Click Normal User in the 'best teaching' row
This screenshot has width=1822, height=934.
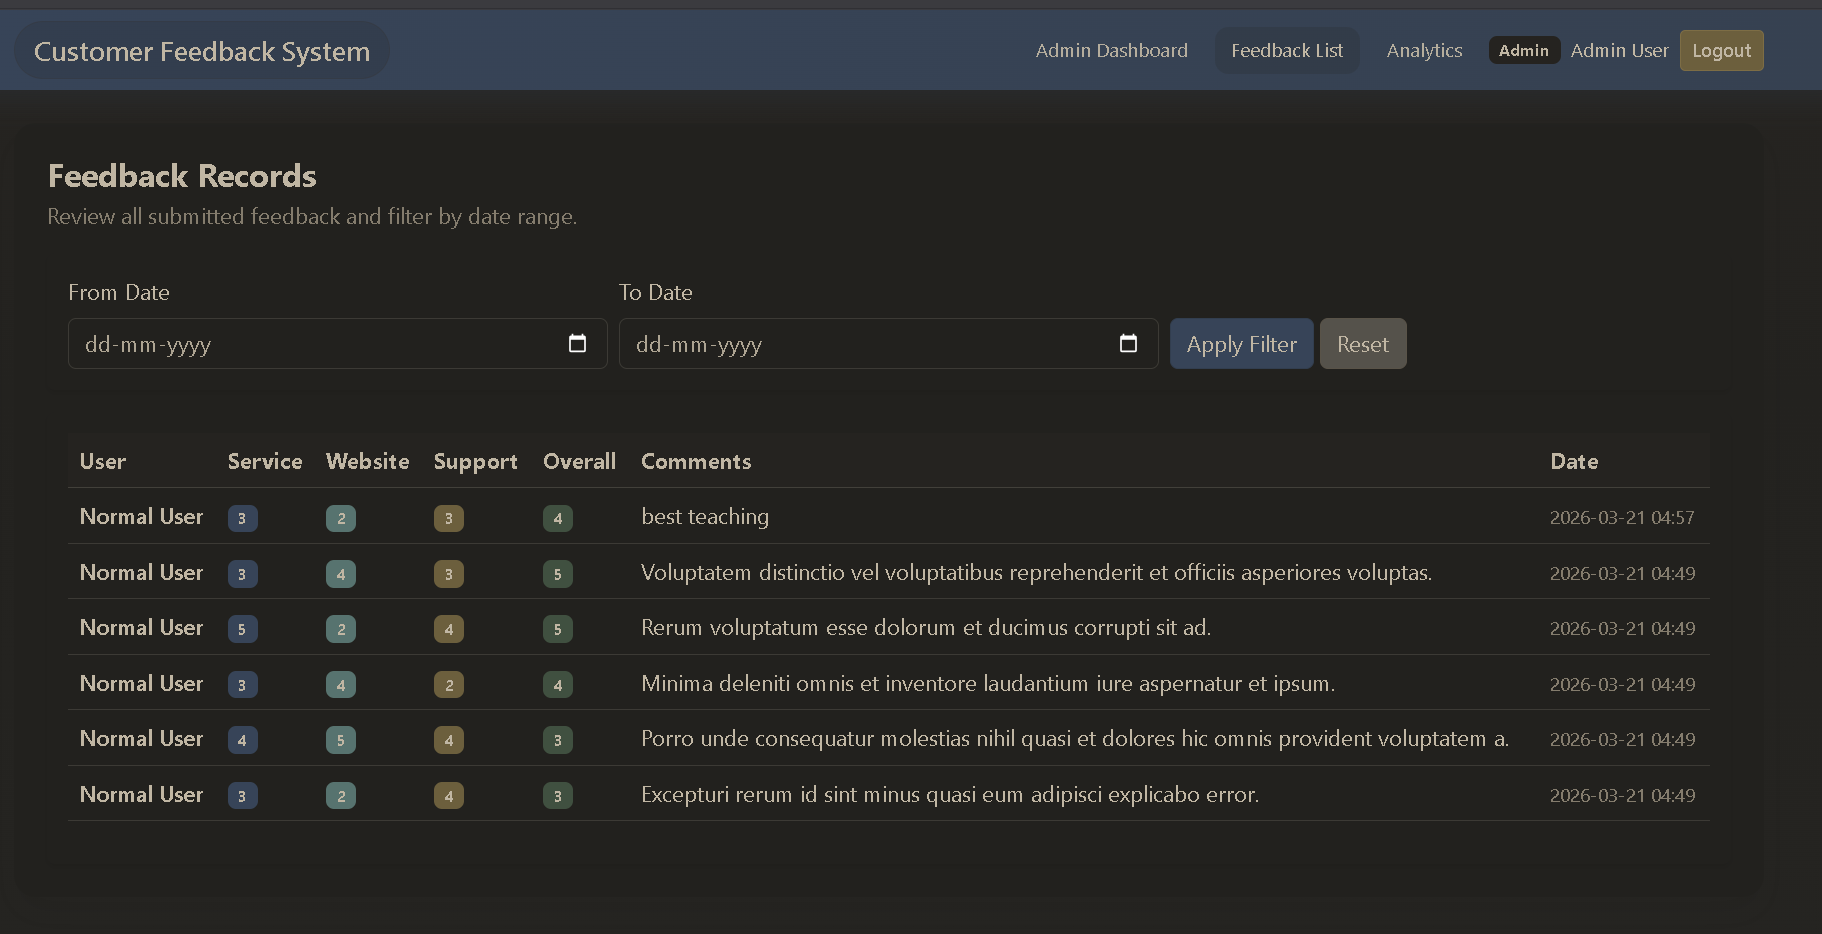141,516
